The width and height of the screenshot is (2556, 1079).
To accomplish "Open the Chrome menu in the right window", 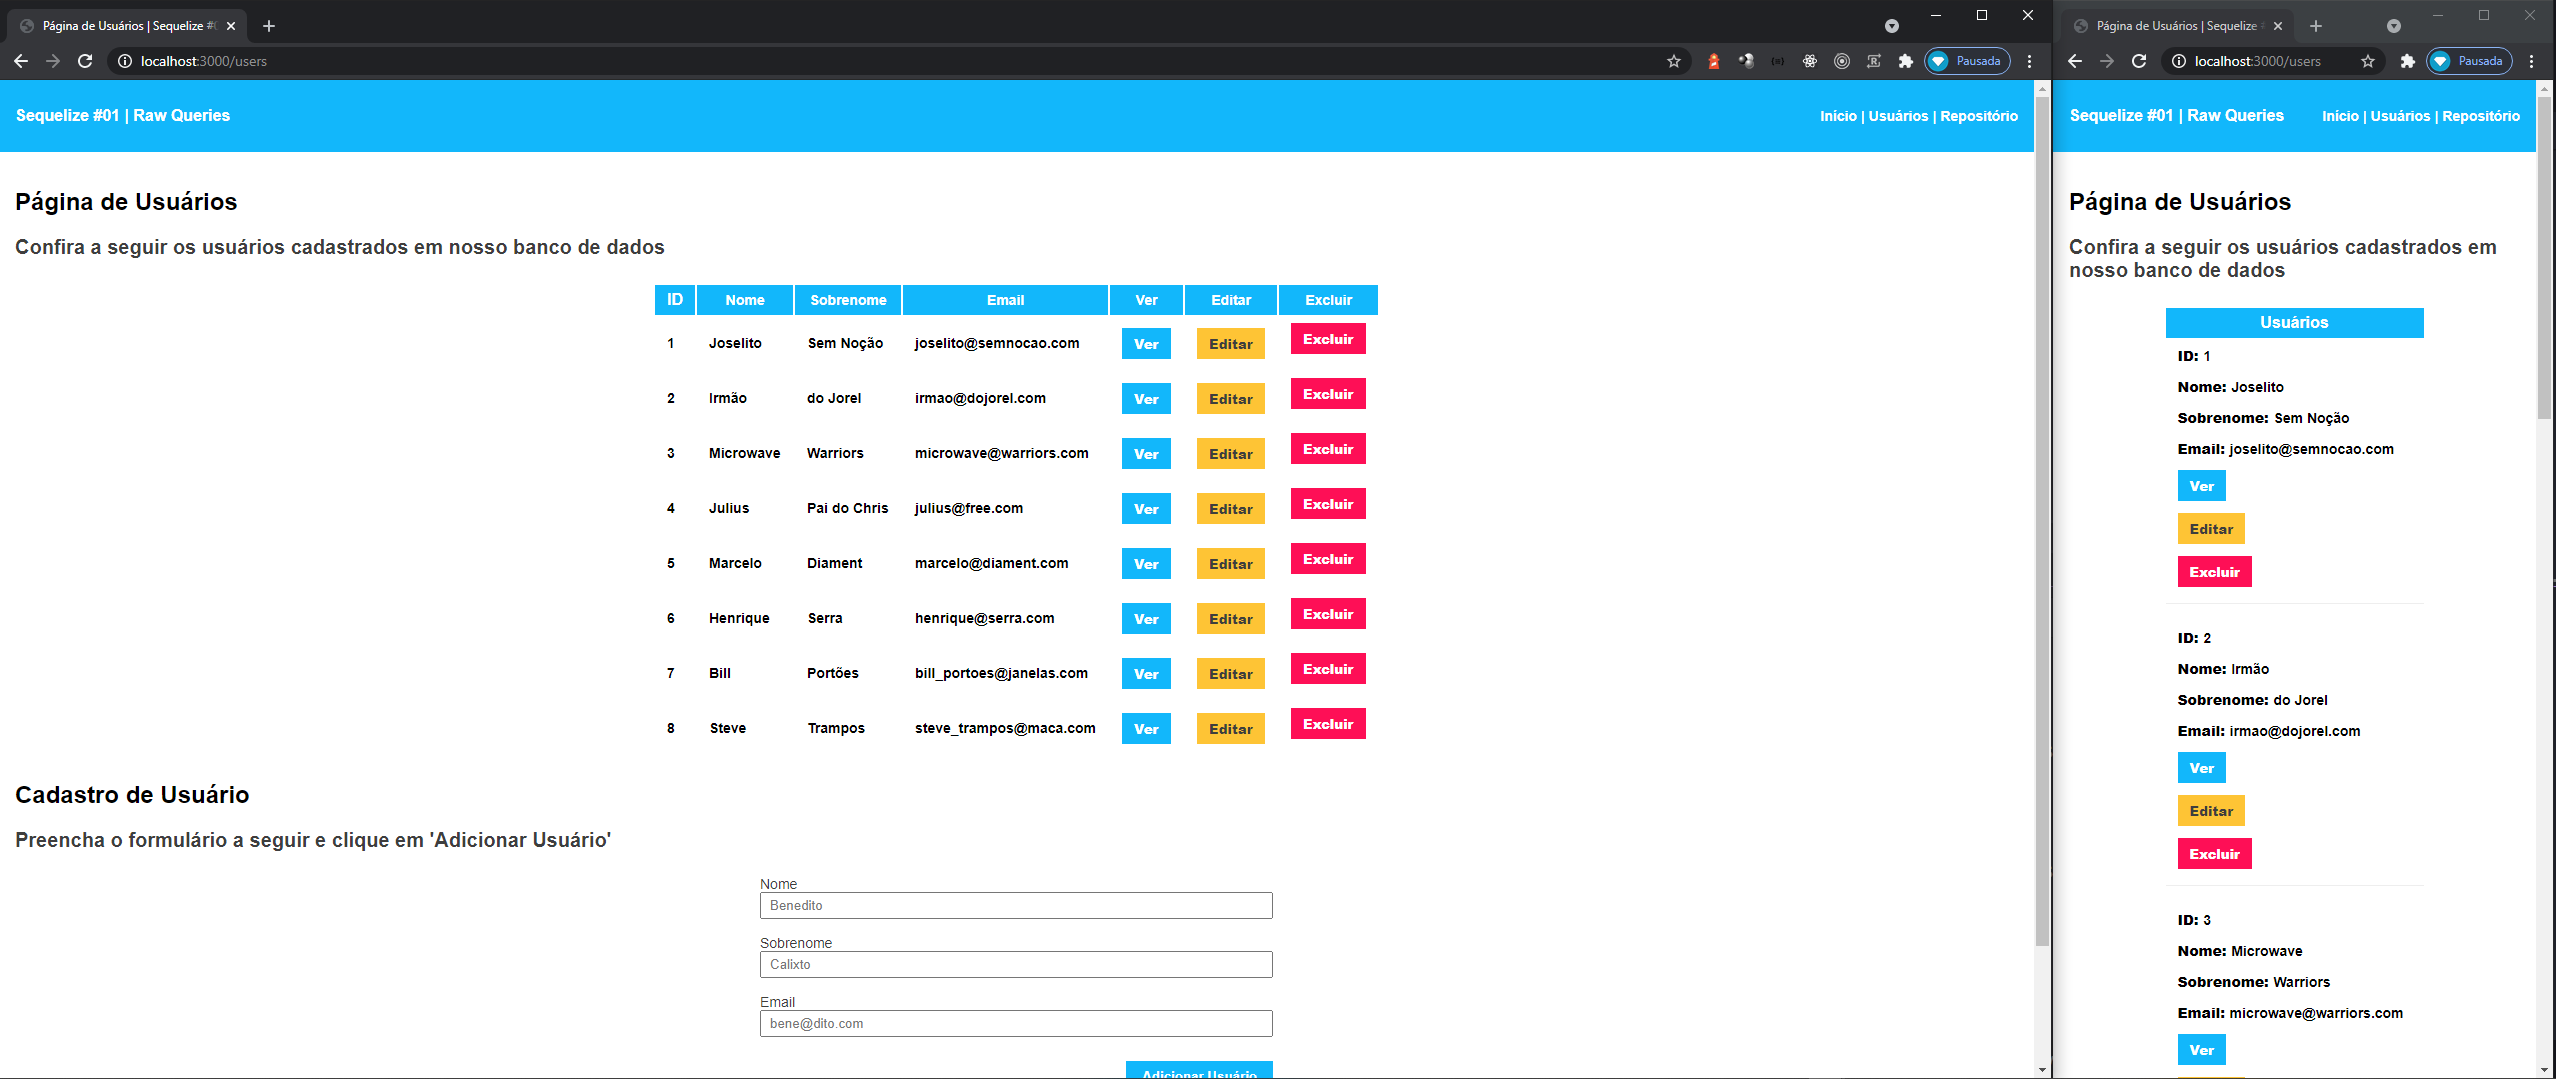I will tap(2531, 61).
